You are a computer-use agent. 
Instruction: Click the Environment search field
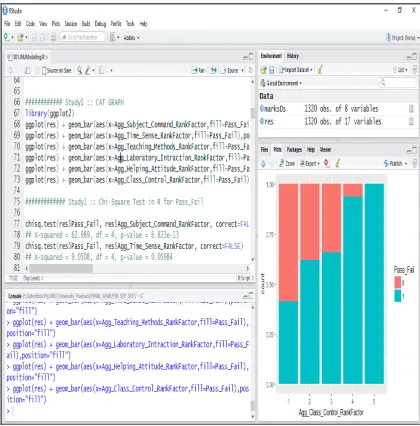click(x=398, y=83)
